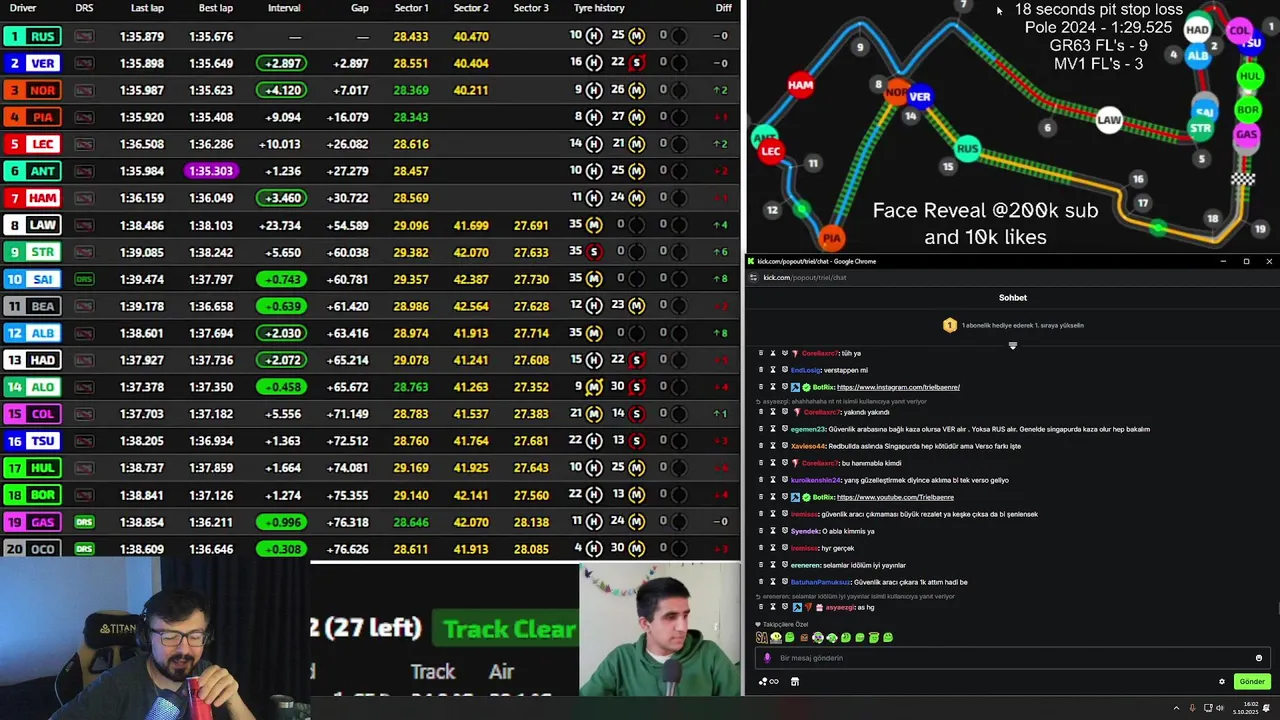Click LEC's last lap time 1:36.508
The width and height of the screenshot is (1280, 720).
(141, 144)
